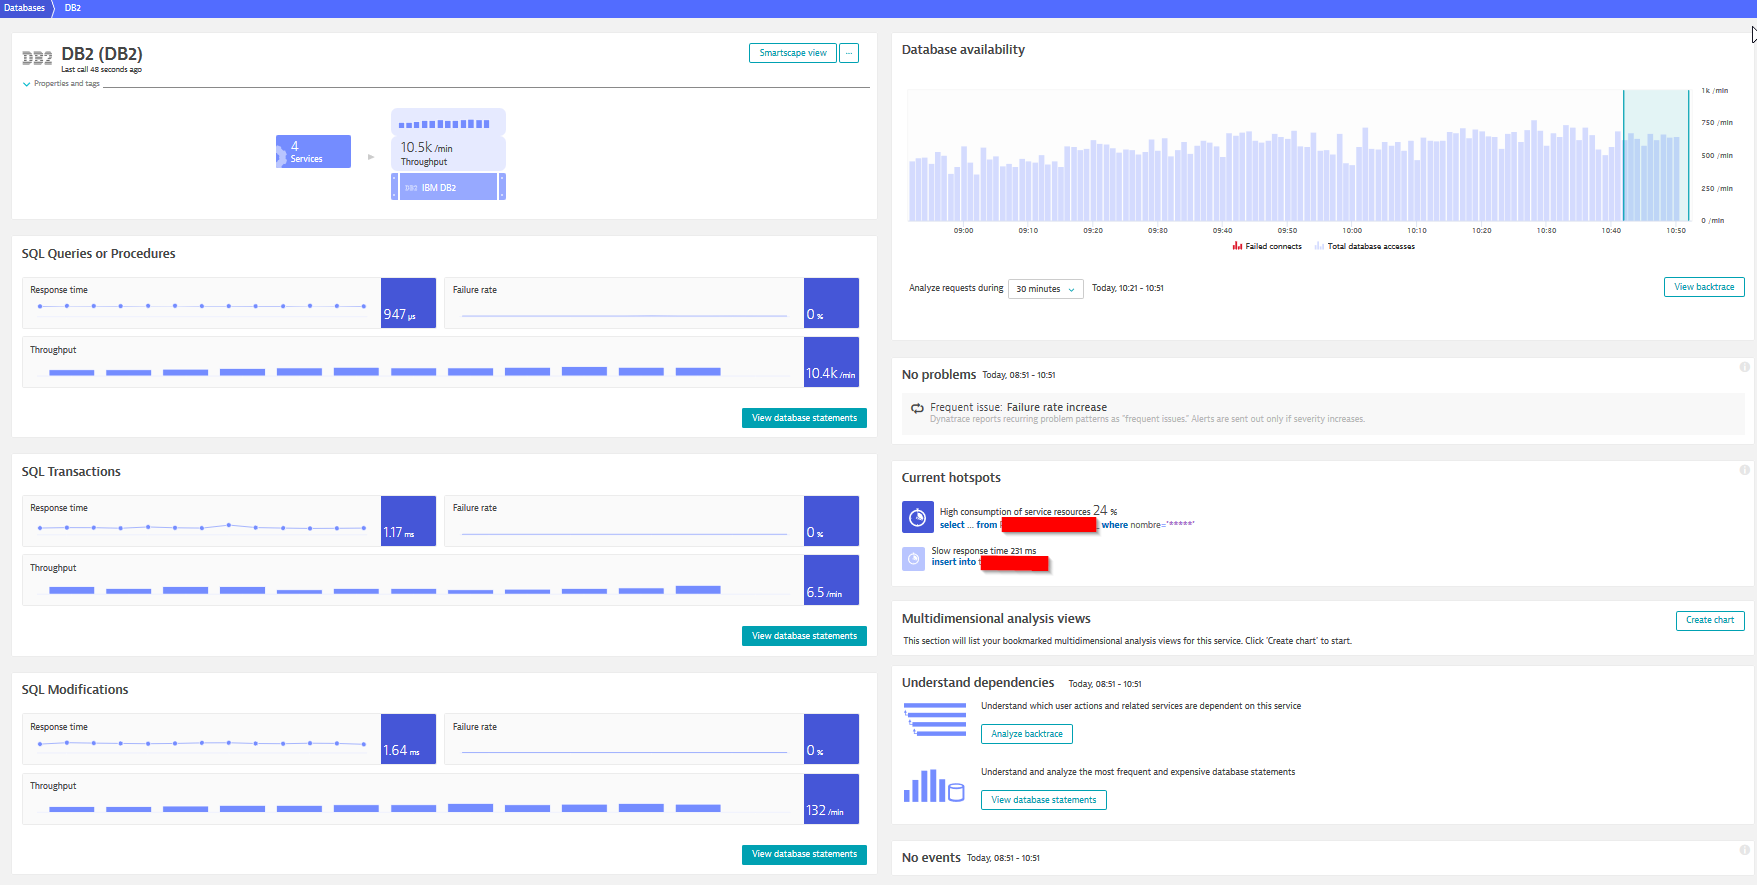Open SQL Transactions throughput chart
This screenshot has width=1757, height=885.
click(x=413, y=580)
